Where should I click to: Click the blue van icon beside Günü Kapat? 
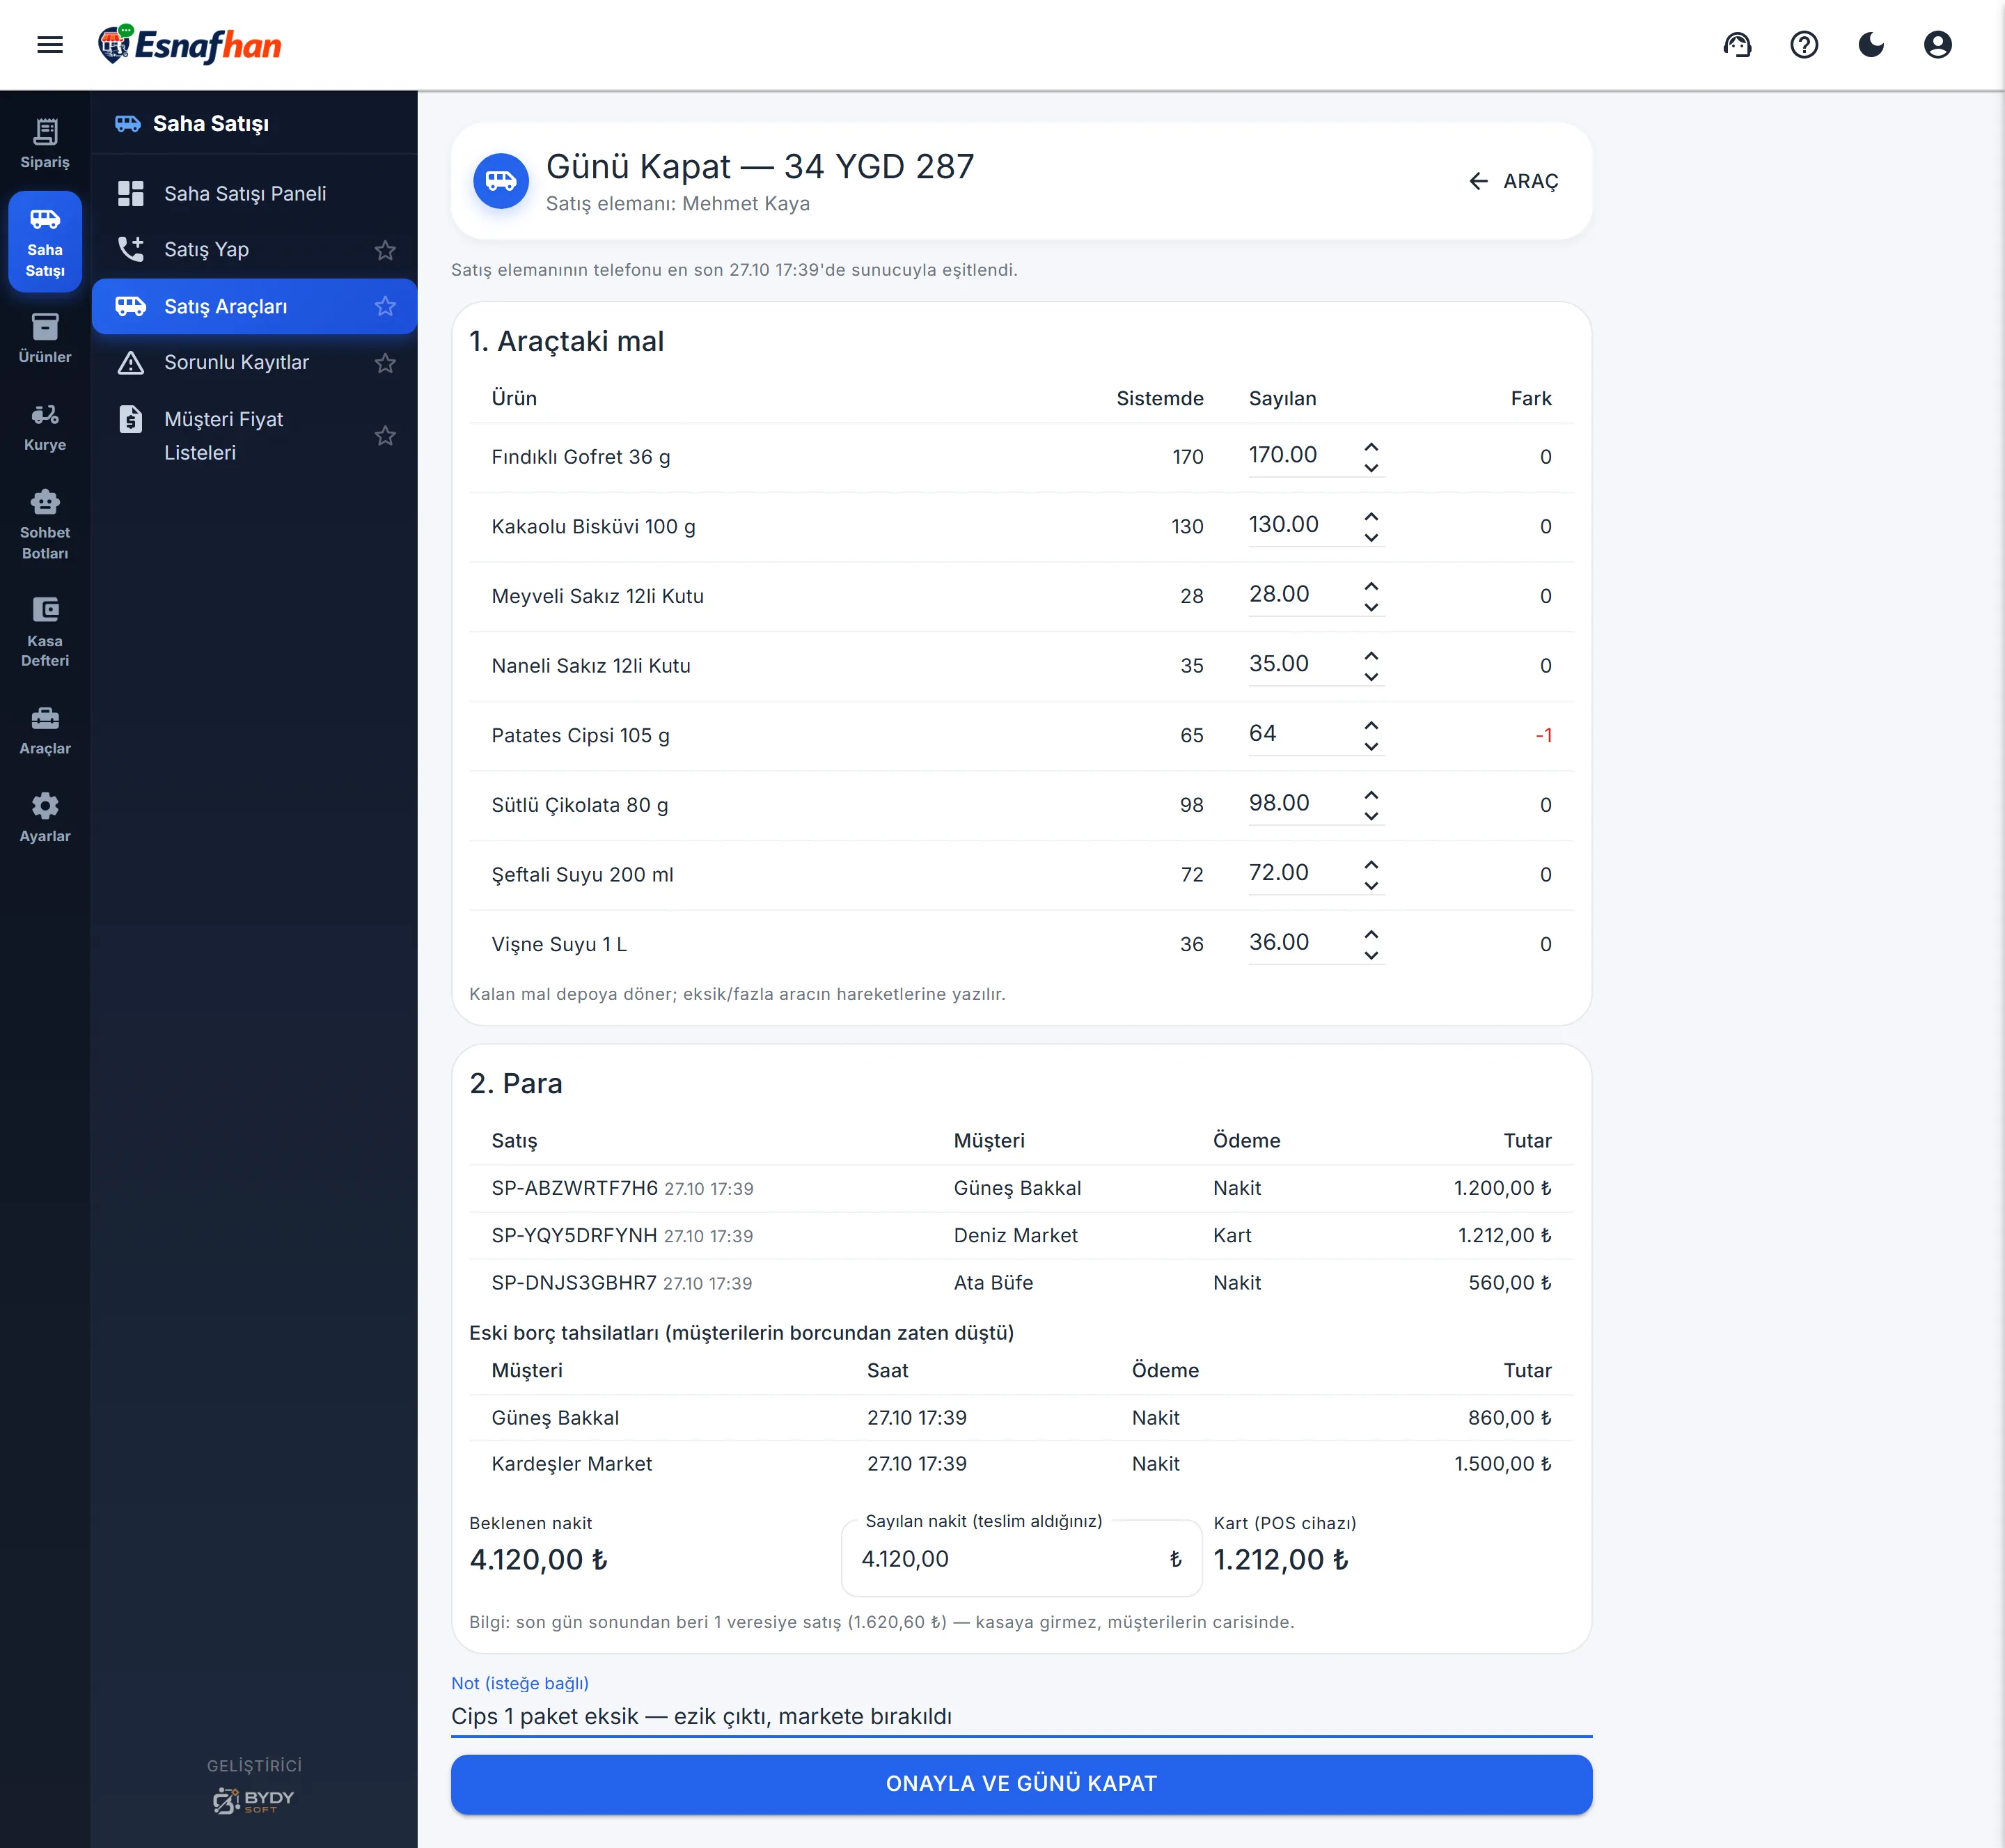500,181
